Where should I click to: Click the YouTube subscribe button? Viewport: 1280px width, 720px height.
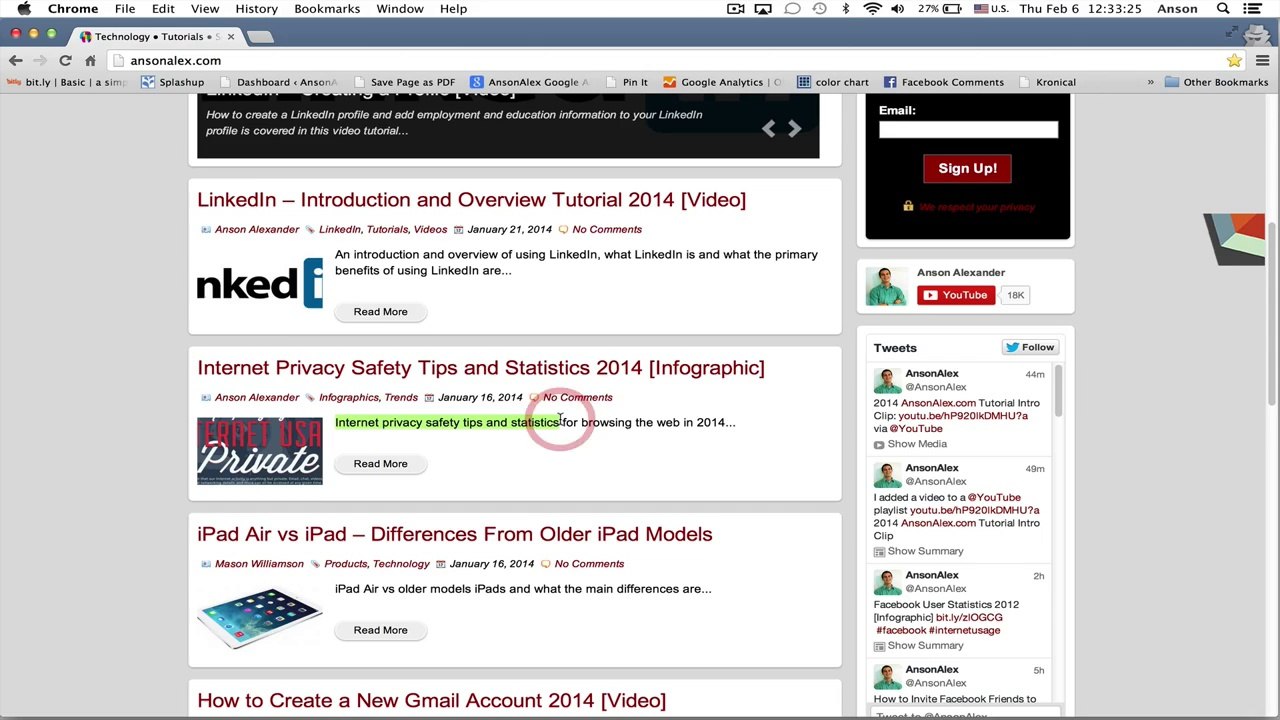click(x=955, y=295)
